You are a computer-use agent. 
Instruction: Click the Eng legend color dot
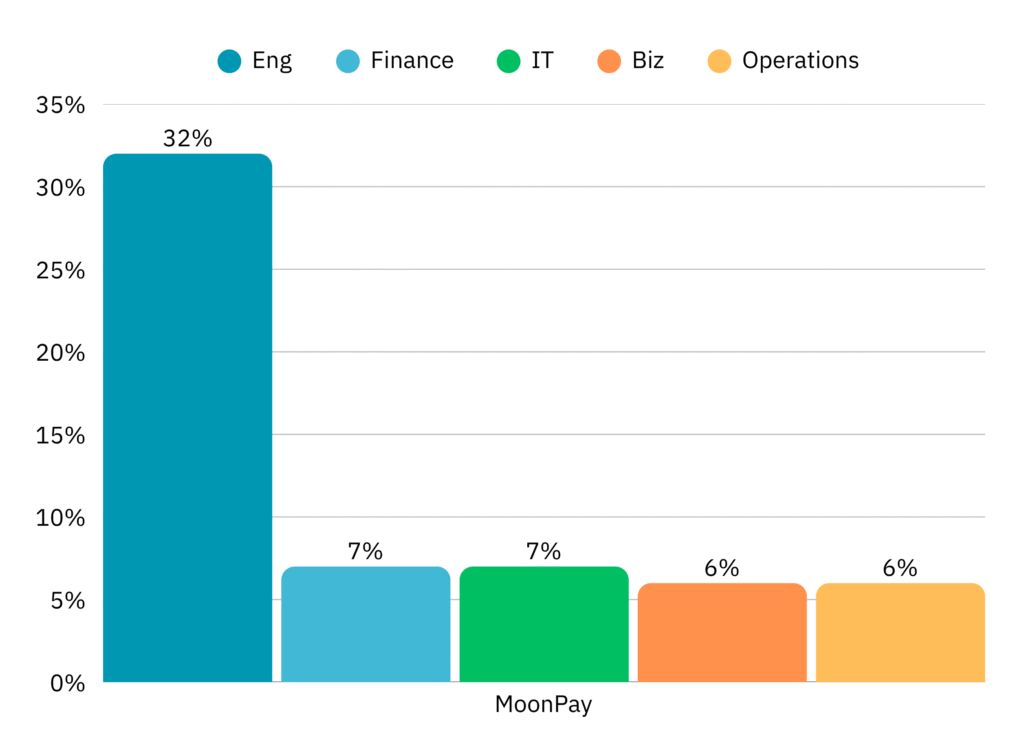(x=229, y=61)
